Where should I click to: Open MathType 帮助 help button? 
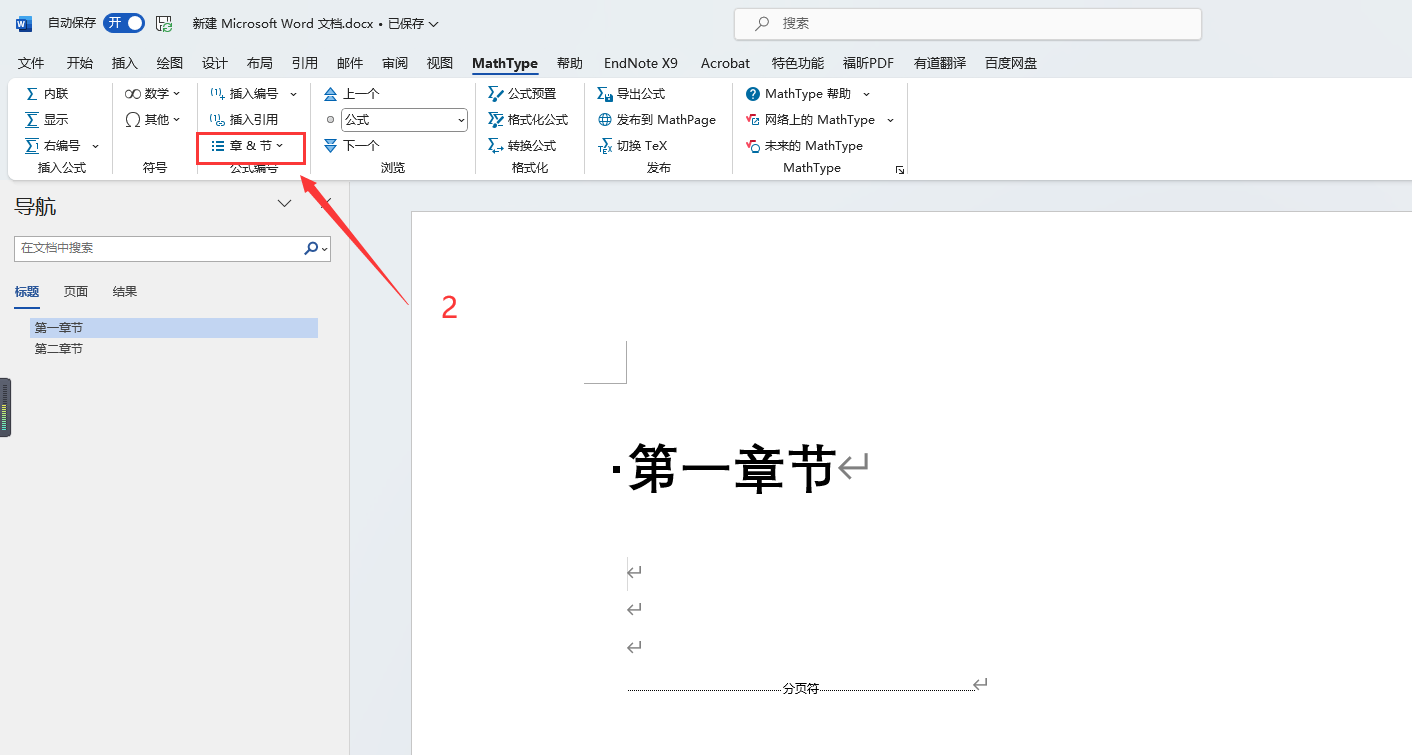(x=798, y=93)
